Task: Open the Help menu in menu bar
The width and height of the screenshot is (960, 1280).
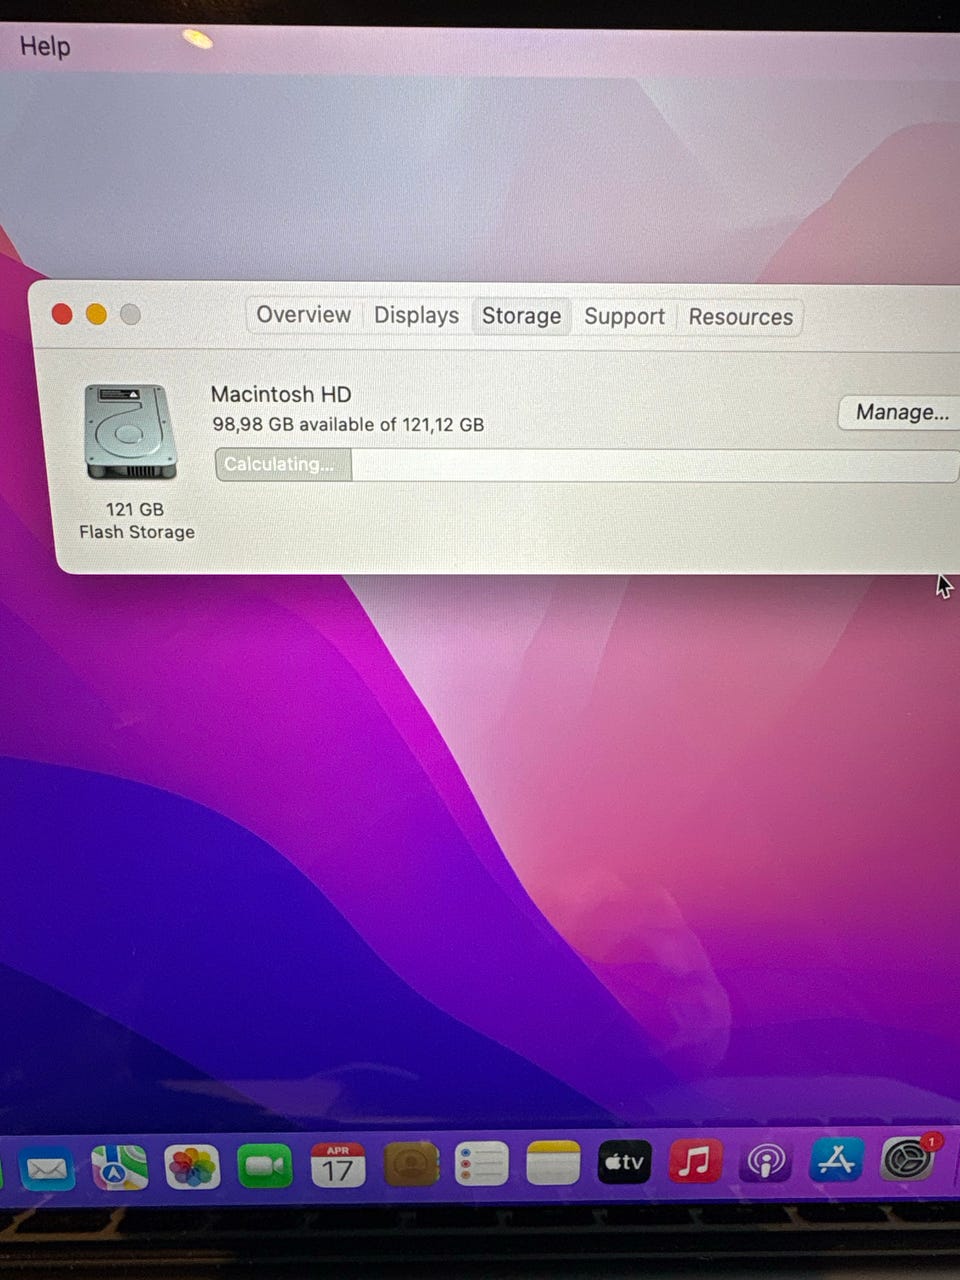Action: tap(45, 46)
